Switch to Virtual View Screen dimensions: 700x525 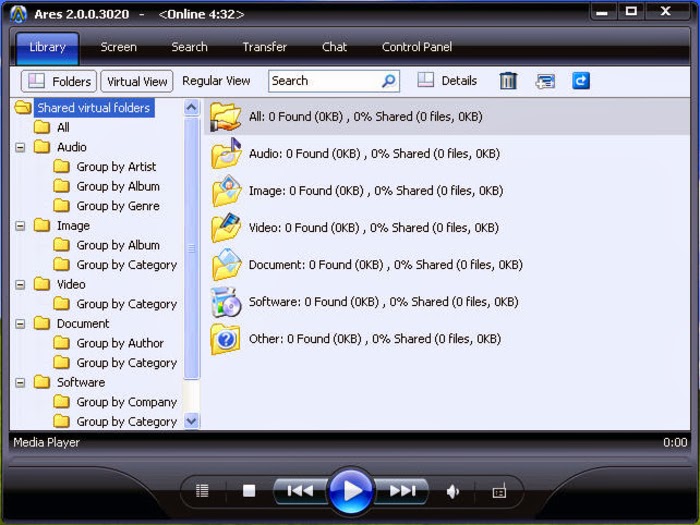pyautogui.click(x=137, y=81)
